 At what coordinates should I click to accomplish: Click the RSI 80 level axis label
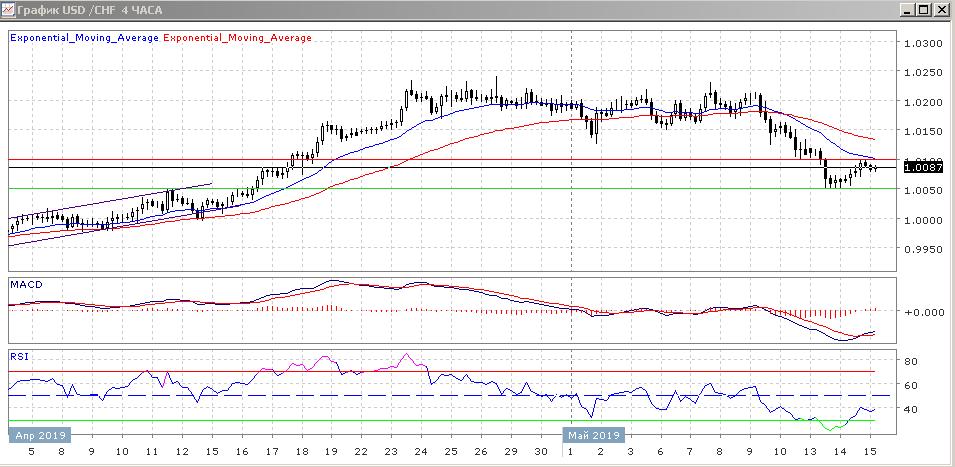911,361
